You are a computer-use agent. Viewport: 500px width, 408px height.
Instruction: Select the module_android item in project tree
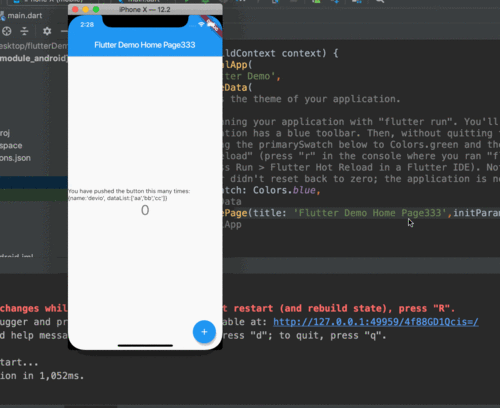point(33,58)
